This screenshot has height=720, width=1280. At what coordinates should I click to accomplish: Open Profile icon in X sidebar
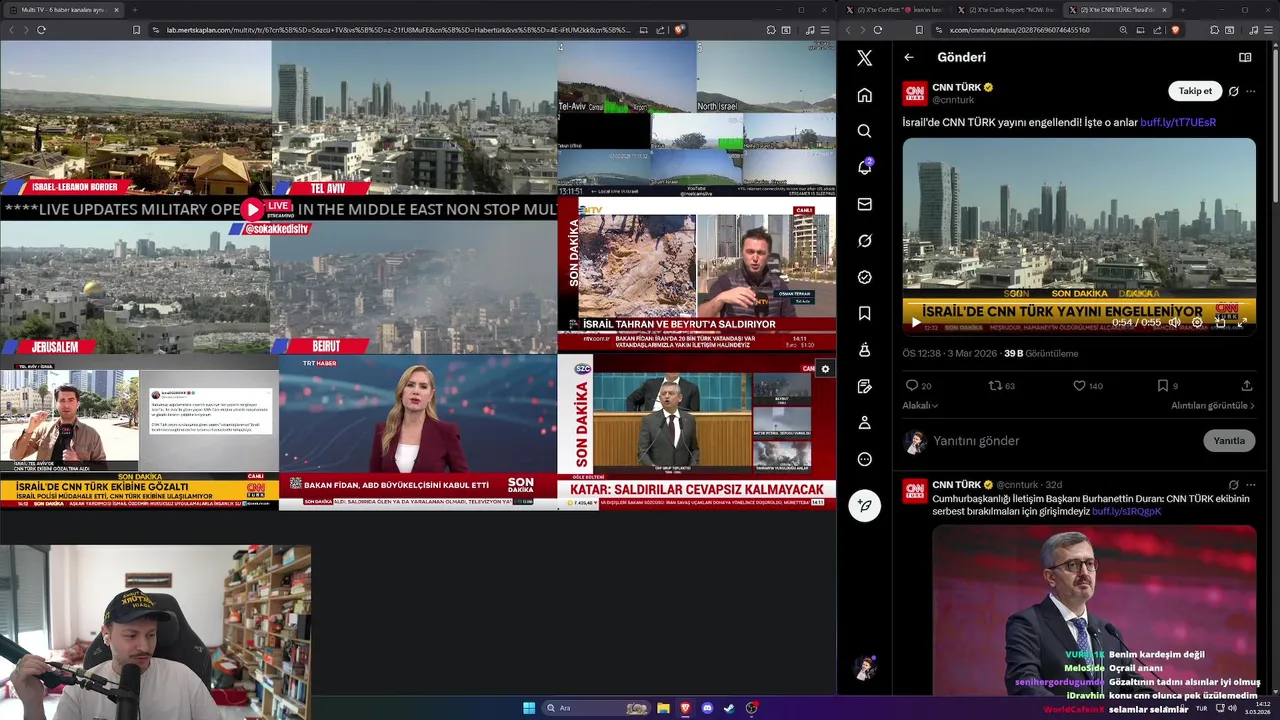[865, 423]
